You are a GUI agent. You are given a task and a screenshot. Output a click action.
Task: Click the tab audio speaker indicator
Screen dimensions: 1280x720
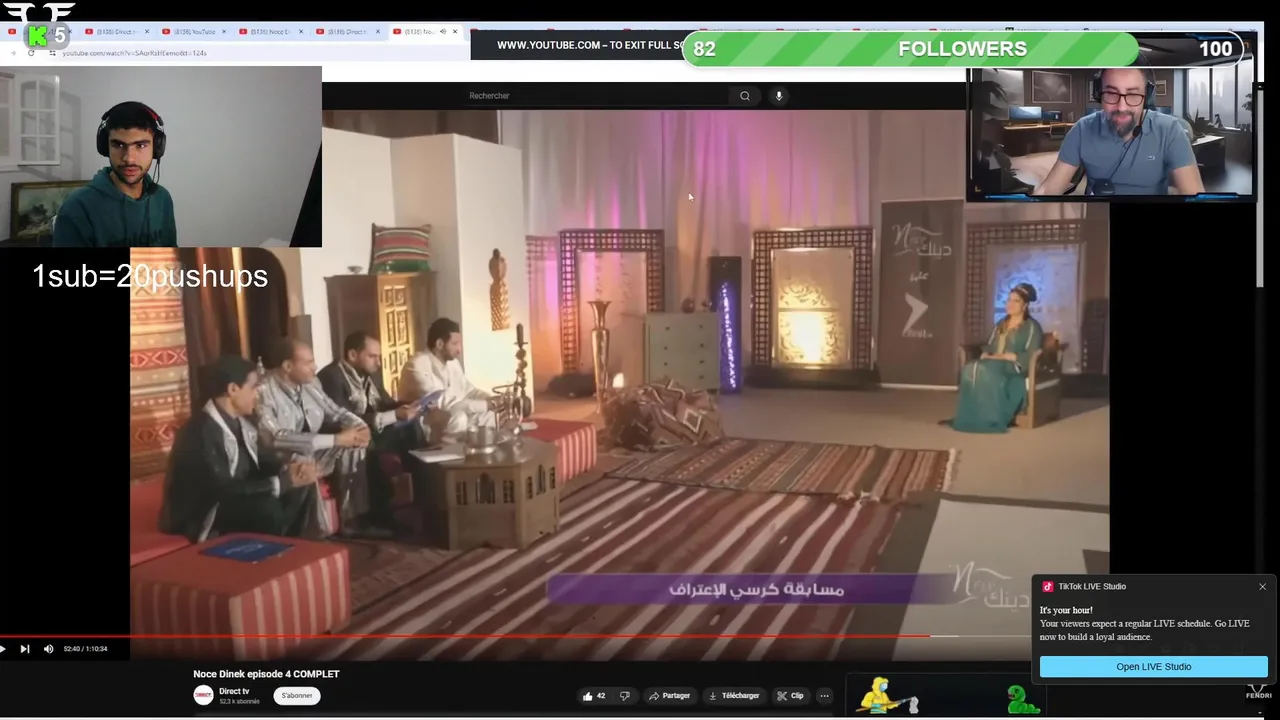click(443, 32)
